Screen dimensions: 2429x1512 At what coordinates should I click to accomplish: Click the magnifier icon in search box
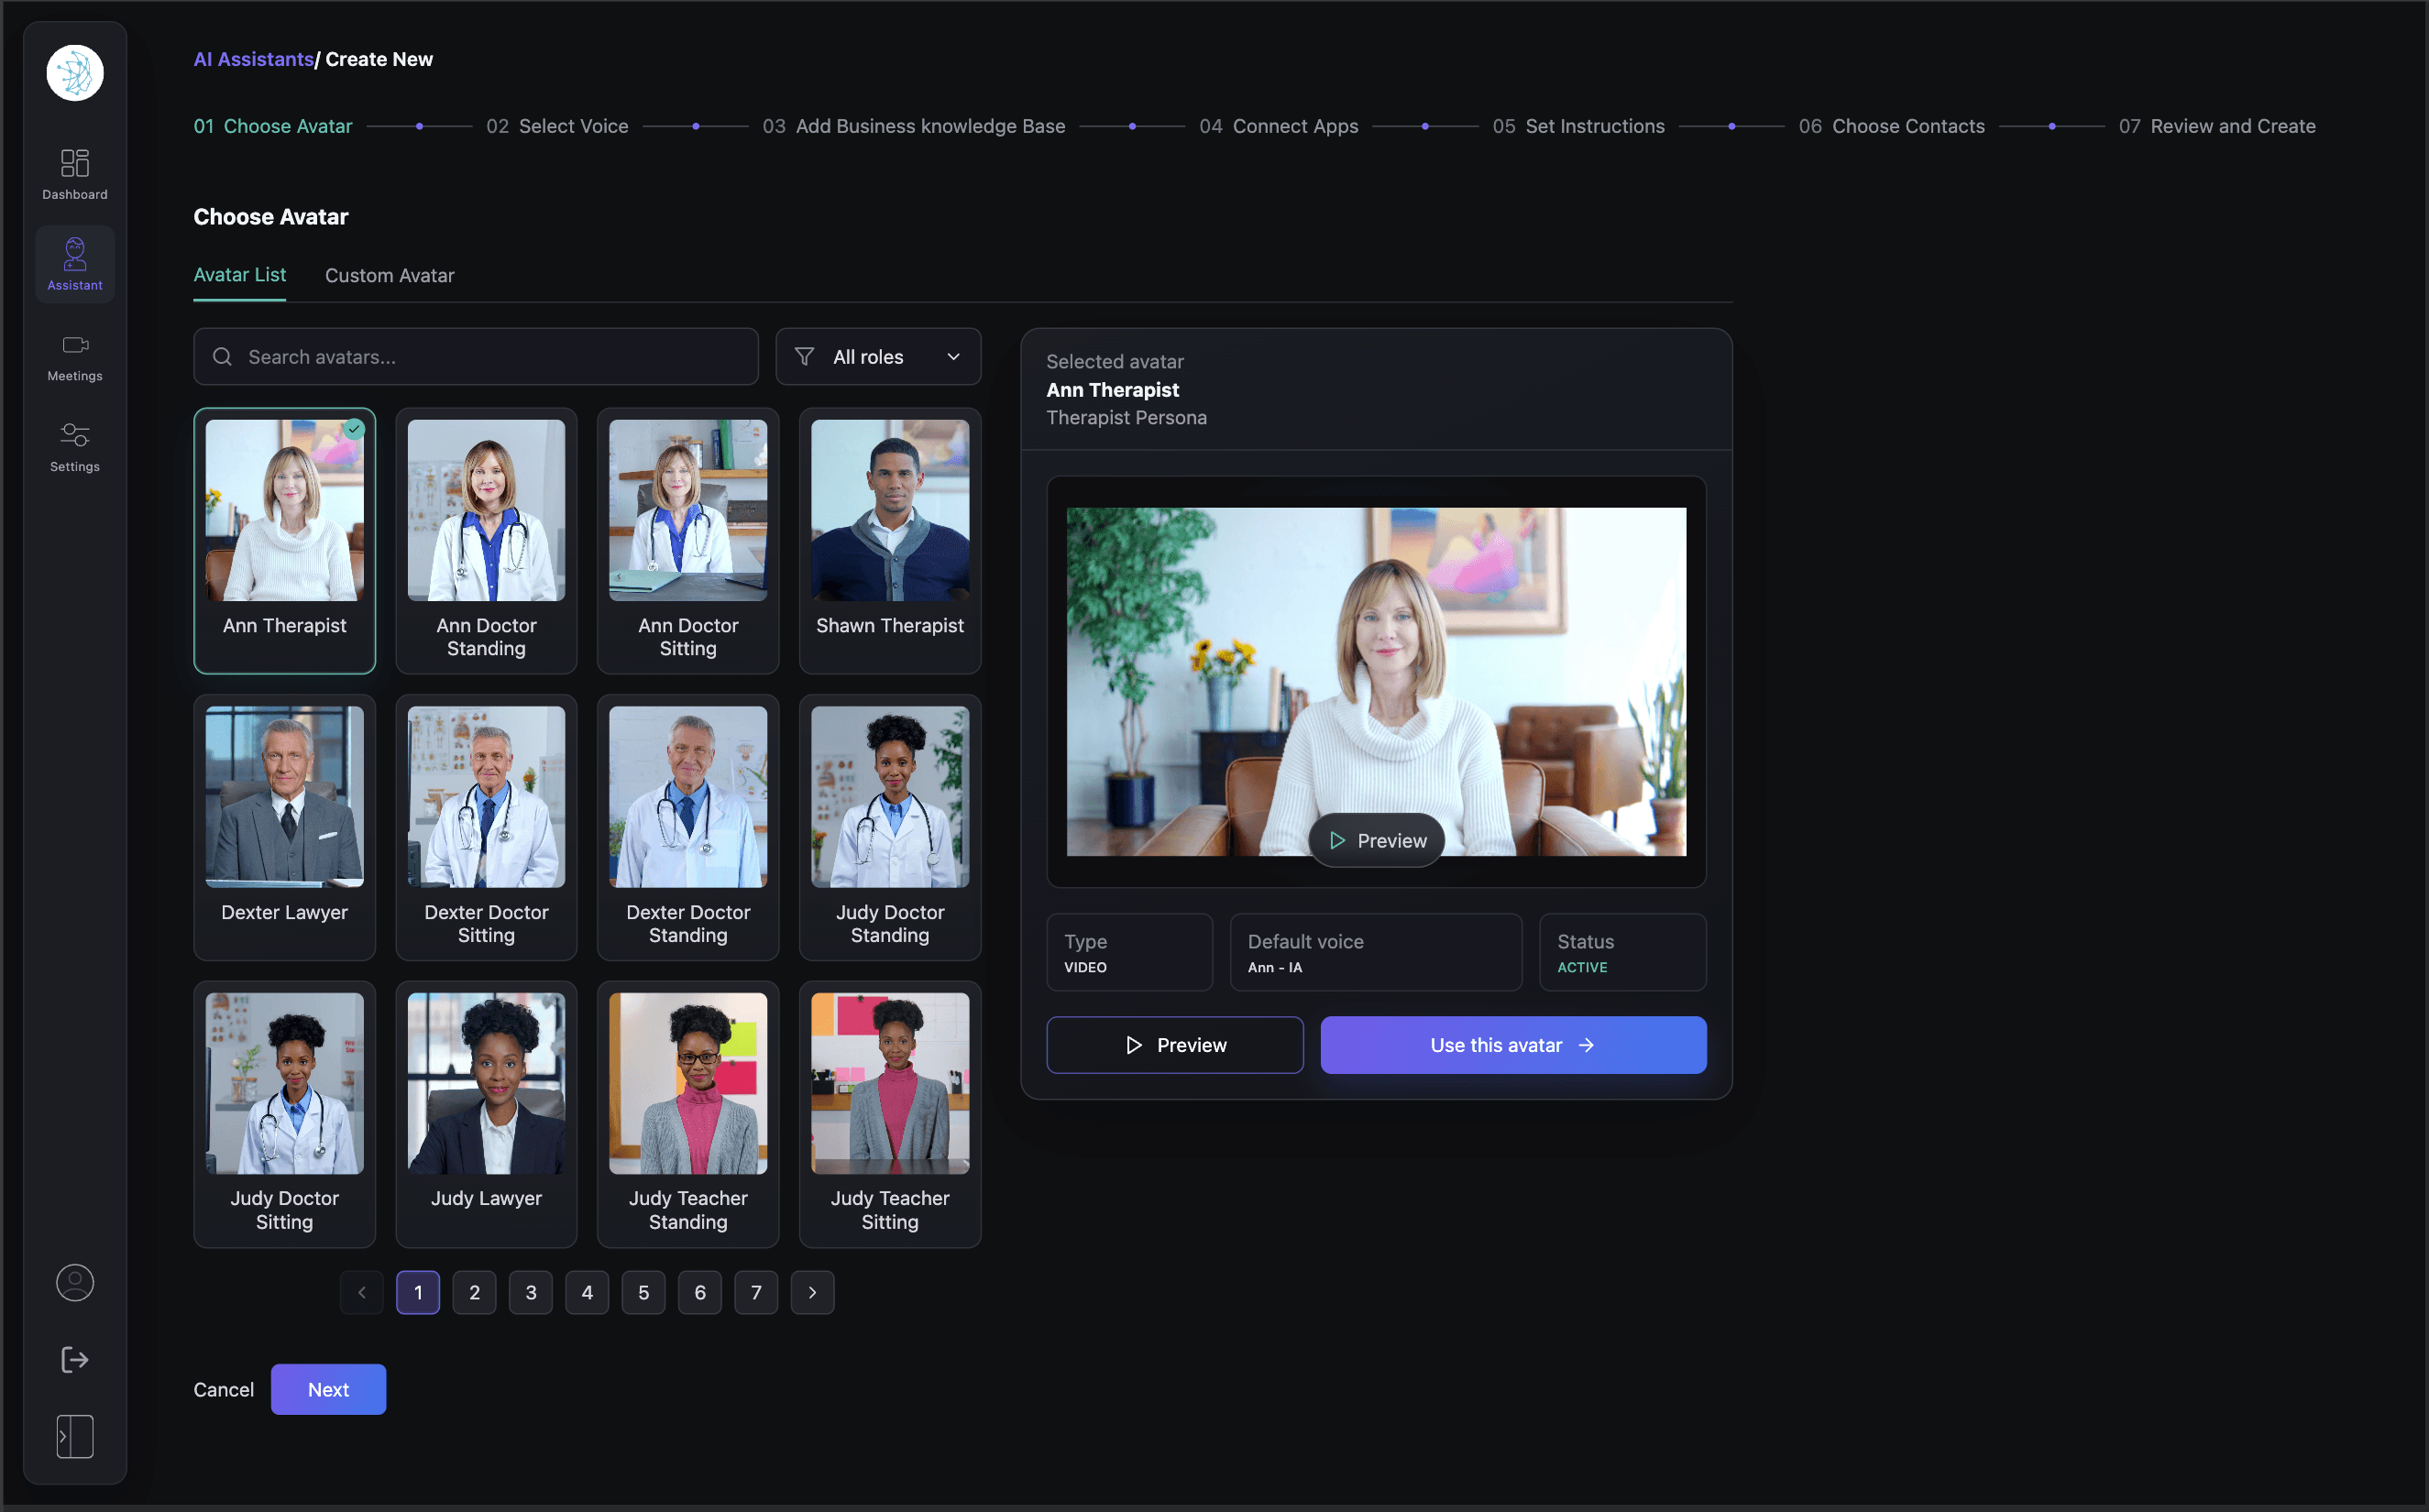tap(222, 357)
